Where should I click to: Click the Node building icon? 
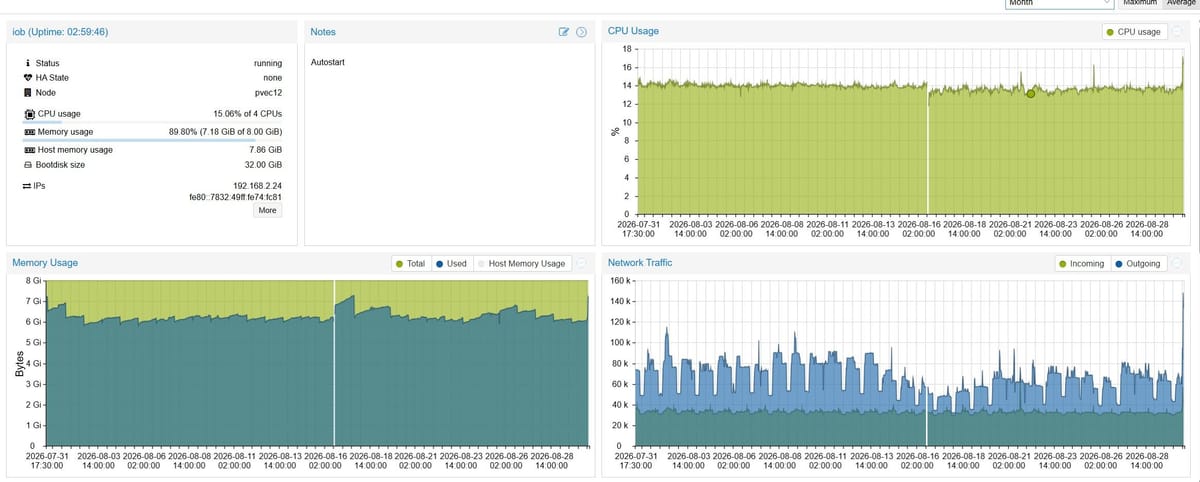[x=28, y=92]
